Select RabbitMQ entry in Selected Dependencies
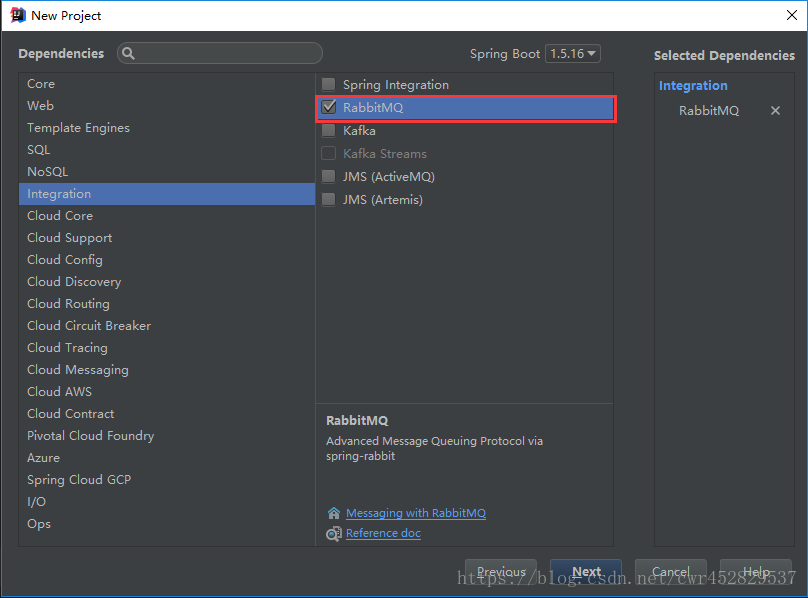 (709, 110)
